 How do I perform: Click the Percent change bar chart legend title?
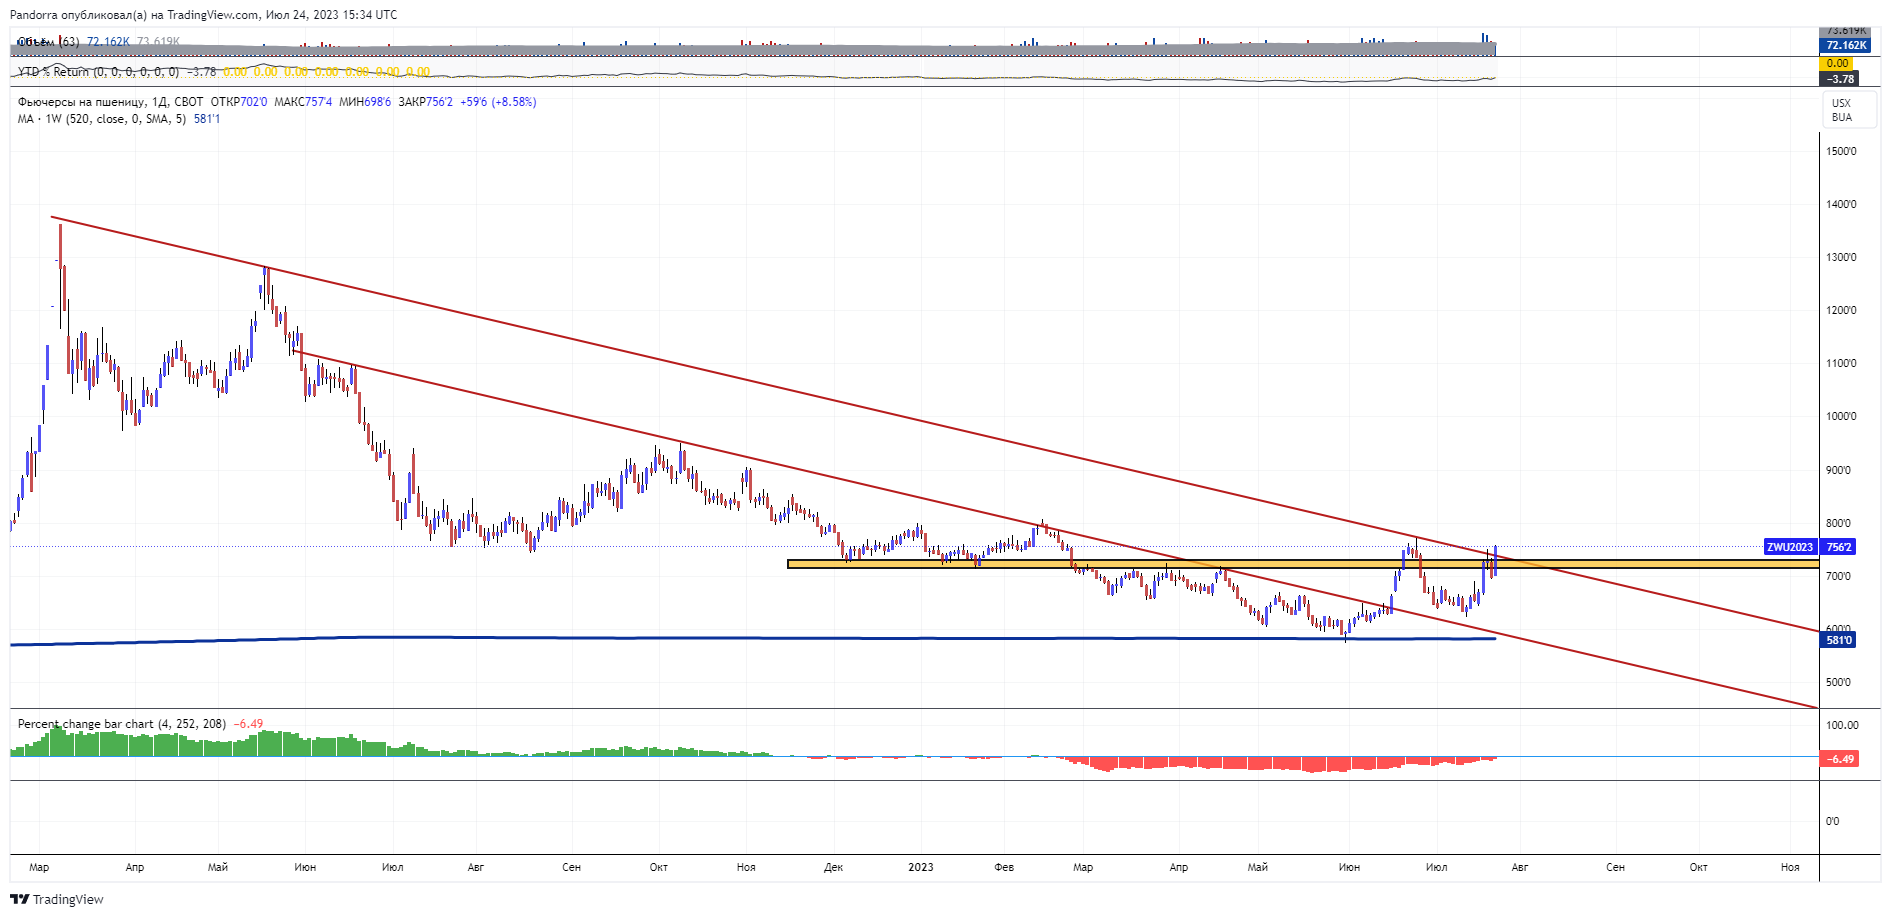[121, 724]
